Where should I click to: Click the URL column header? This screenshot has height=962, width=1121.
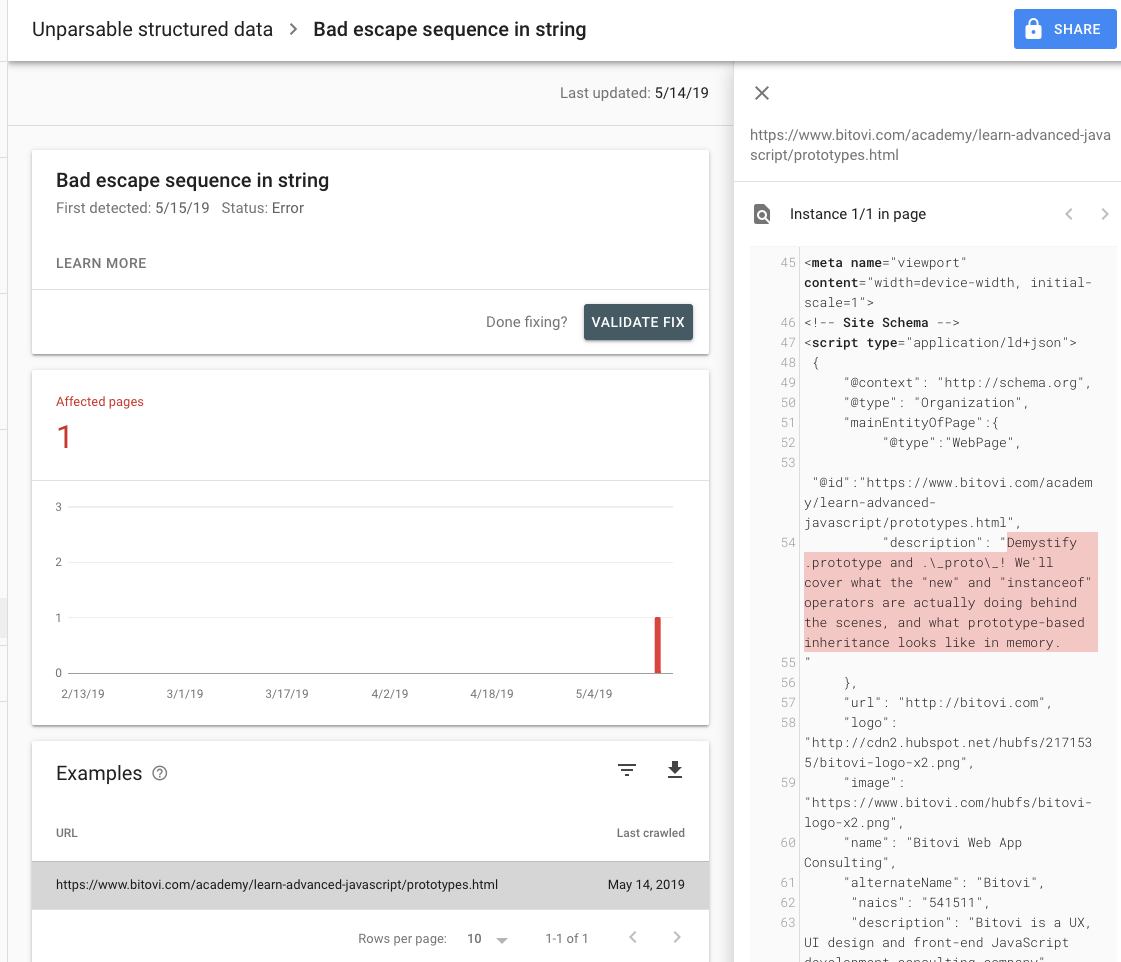pyautogui.click(x=66, y=833)
